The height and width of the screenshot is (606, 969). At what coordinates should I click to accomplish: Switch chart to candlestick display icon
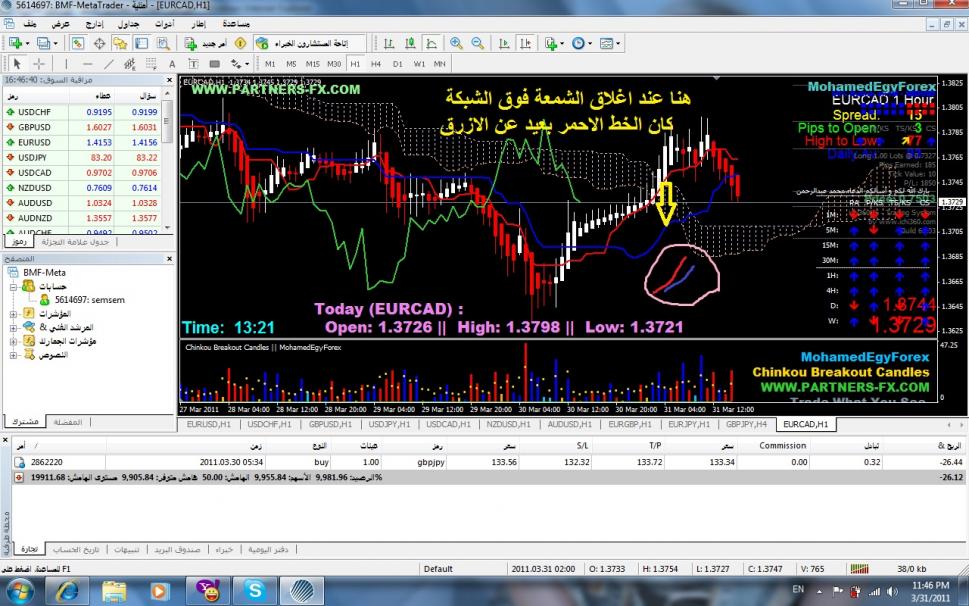(411, 44)
